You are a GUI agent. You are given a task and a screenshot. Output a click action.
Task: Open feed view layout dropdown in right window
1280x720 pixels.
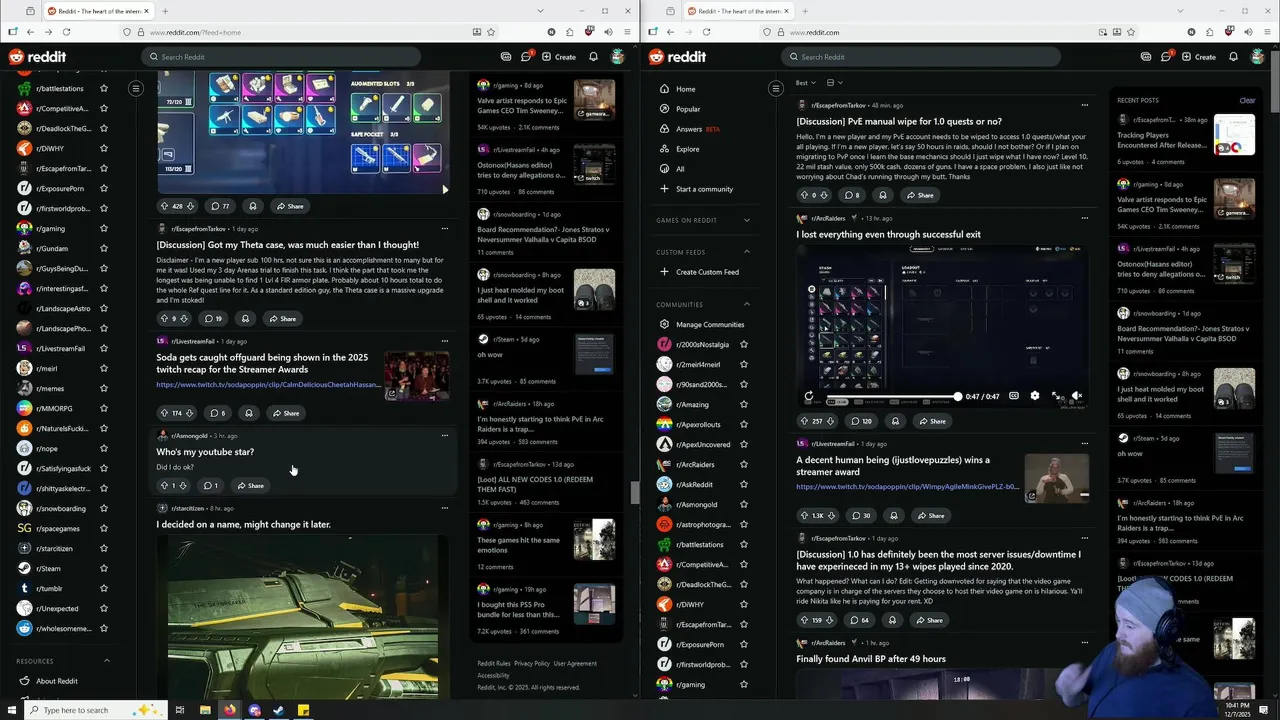(x=835, y=83)
